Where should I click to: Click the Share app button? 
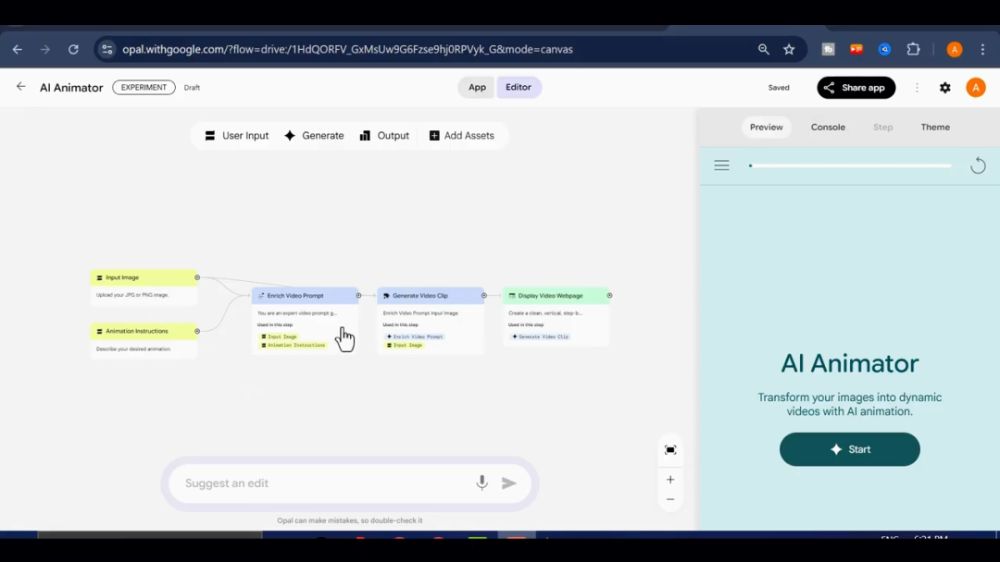856,88
